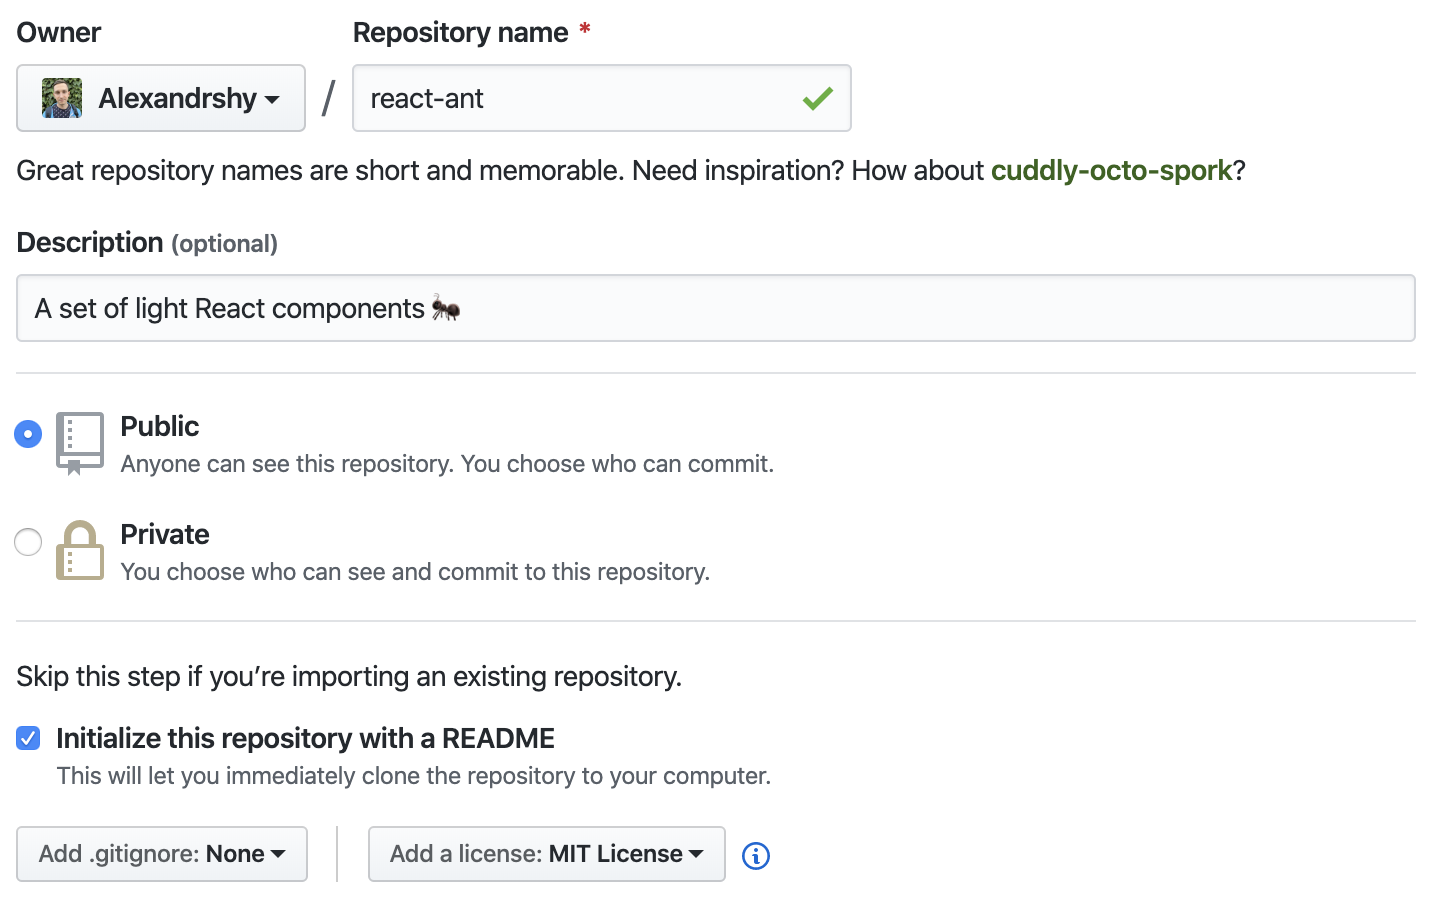This screenshot has height=908, width=1442.
Task: Click the Private option label
Action: coord(165,535)
